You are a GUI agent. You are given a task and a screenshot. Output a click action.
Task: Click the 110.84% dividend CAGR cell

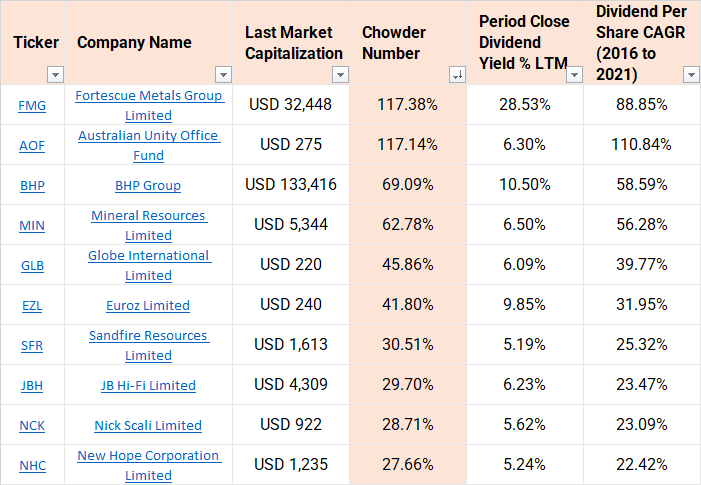pos(640,145)
